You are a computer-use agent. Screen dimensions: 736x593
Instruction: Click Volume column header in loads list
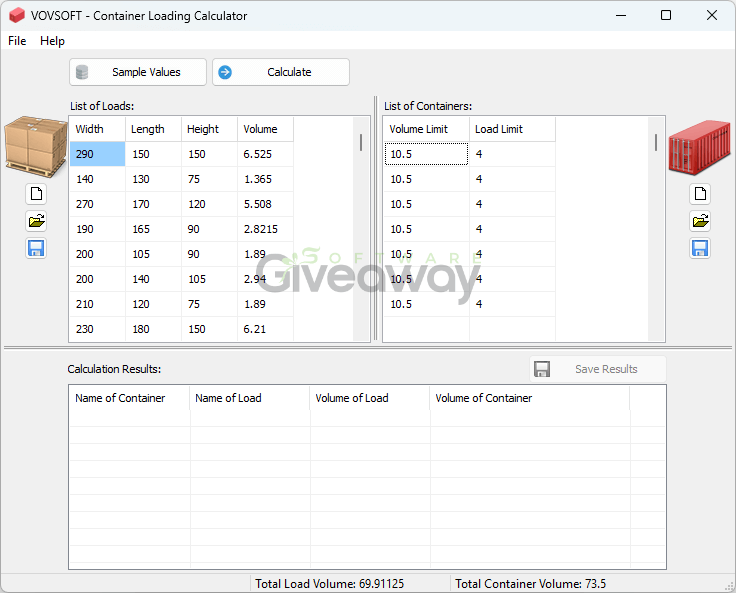click(265, 129)
